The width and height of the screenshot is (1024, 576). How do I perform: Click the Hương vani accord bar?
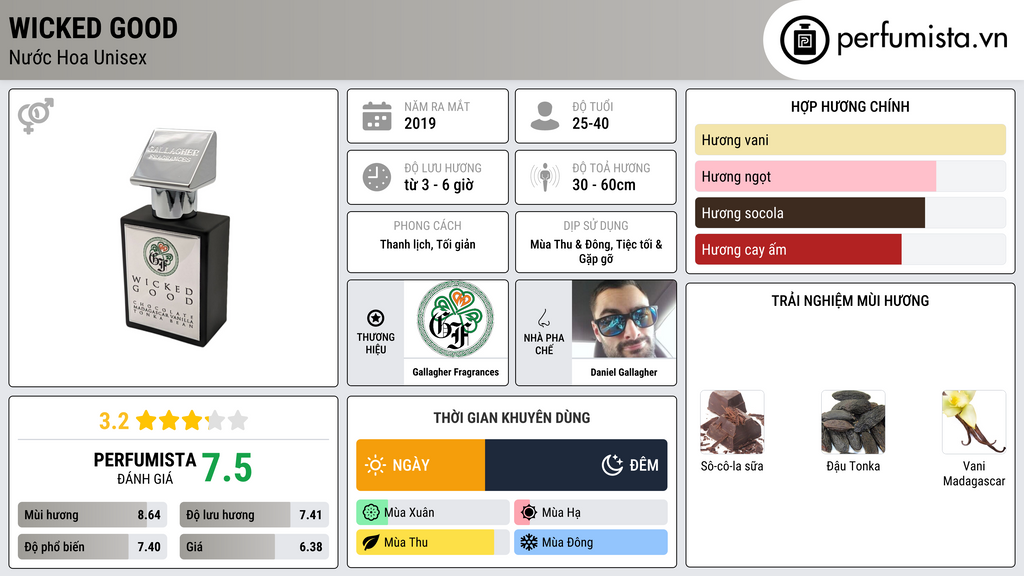[850, 140]
